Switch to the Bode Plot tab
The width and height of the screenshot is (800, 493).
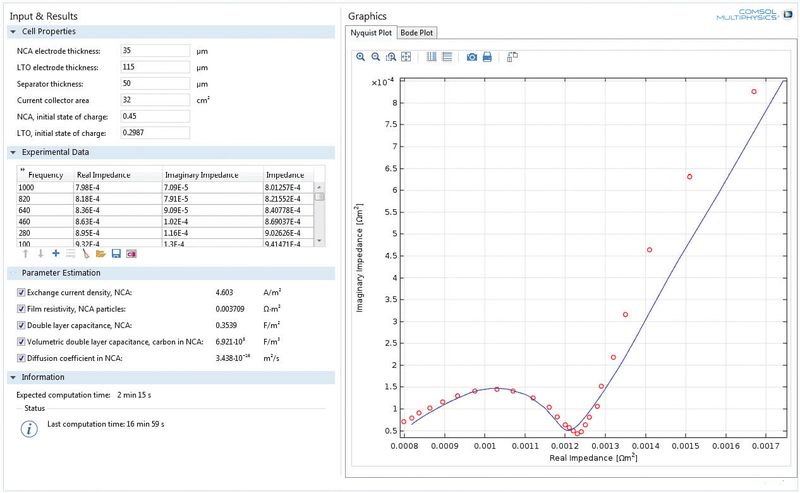(416, 33)
